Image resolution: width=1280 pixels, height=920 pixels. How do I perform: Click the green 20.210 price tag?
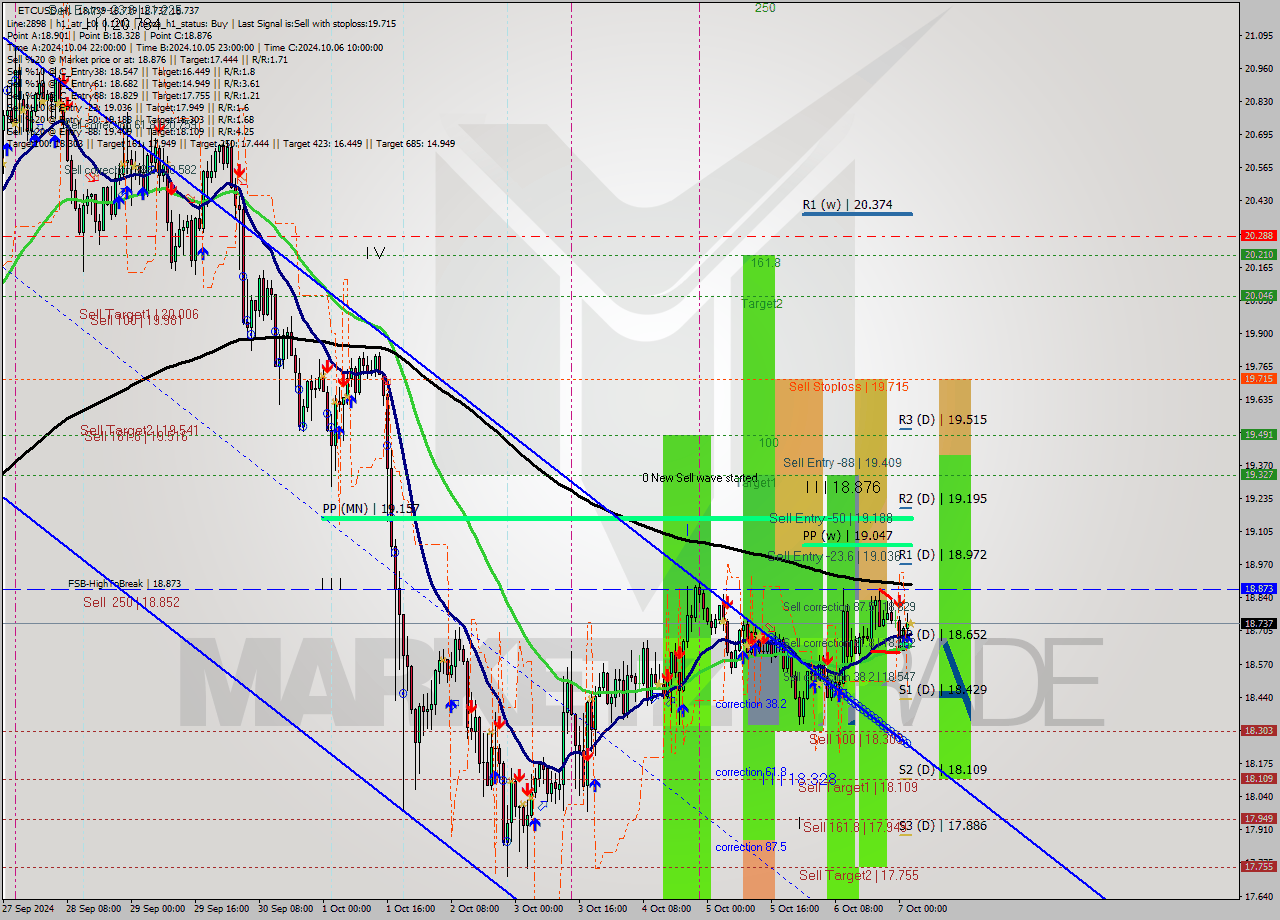coord(1258,254)
